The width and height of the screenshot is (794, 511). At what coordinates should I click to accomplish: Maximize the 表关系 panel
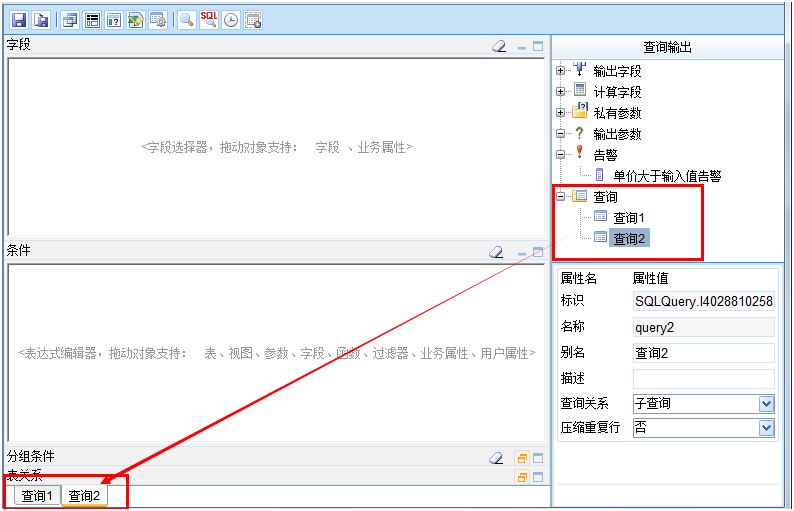pyautogui.click(x=538, y=477)
